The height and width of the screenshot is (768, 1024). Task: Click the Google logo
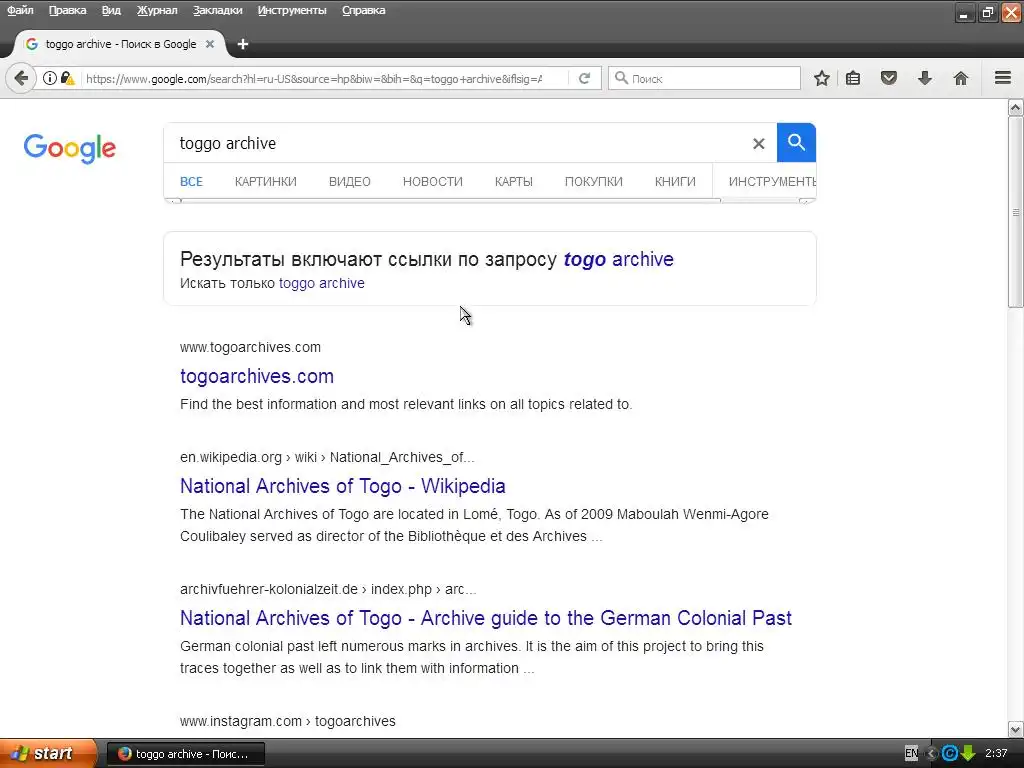point(70,148)
